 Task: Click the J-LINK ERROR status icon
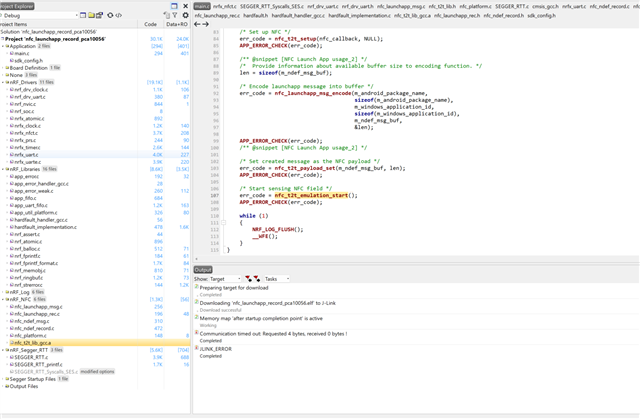point(195,348)
